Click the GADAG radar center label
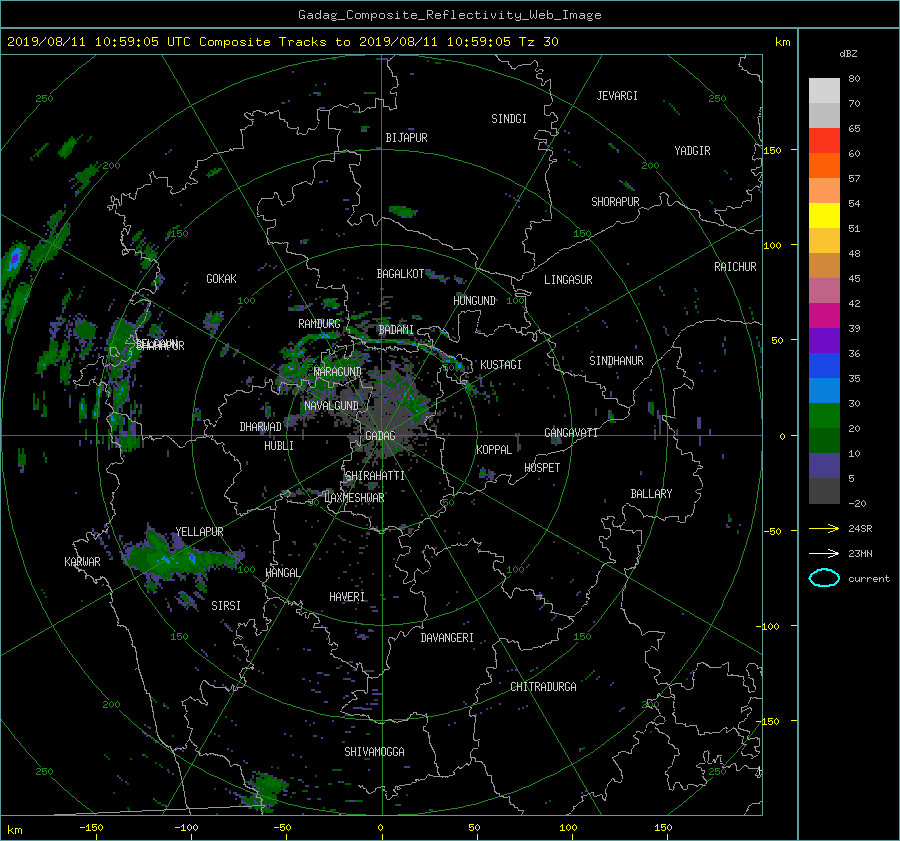 tap(380, 436)
